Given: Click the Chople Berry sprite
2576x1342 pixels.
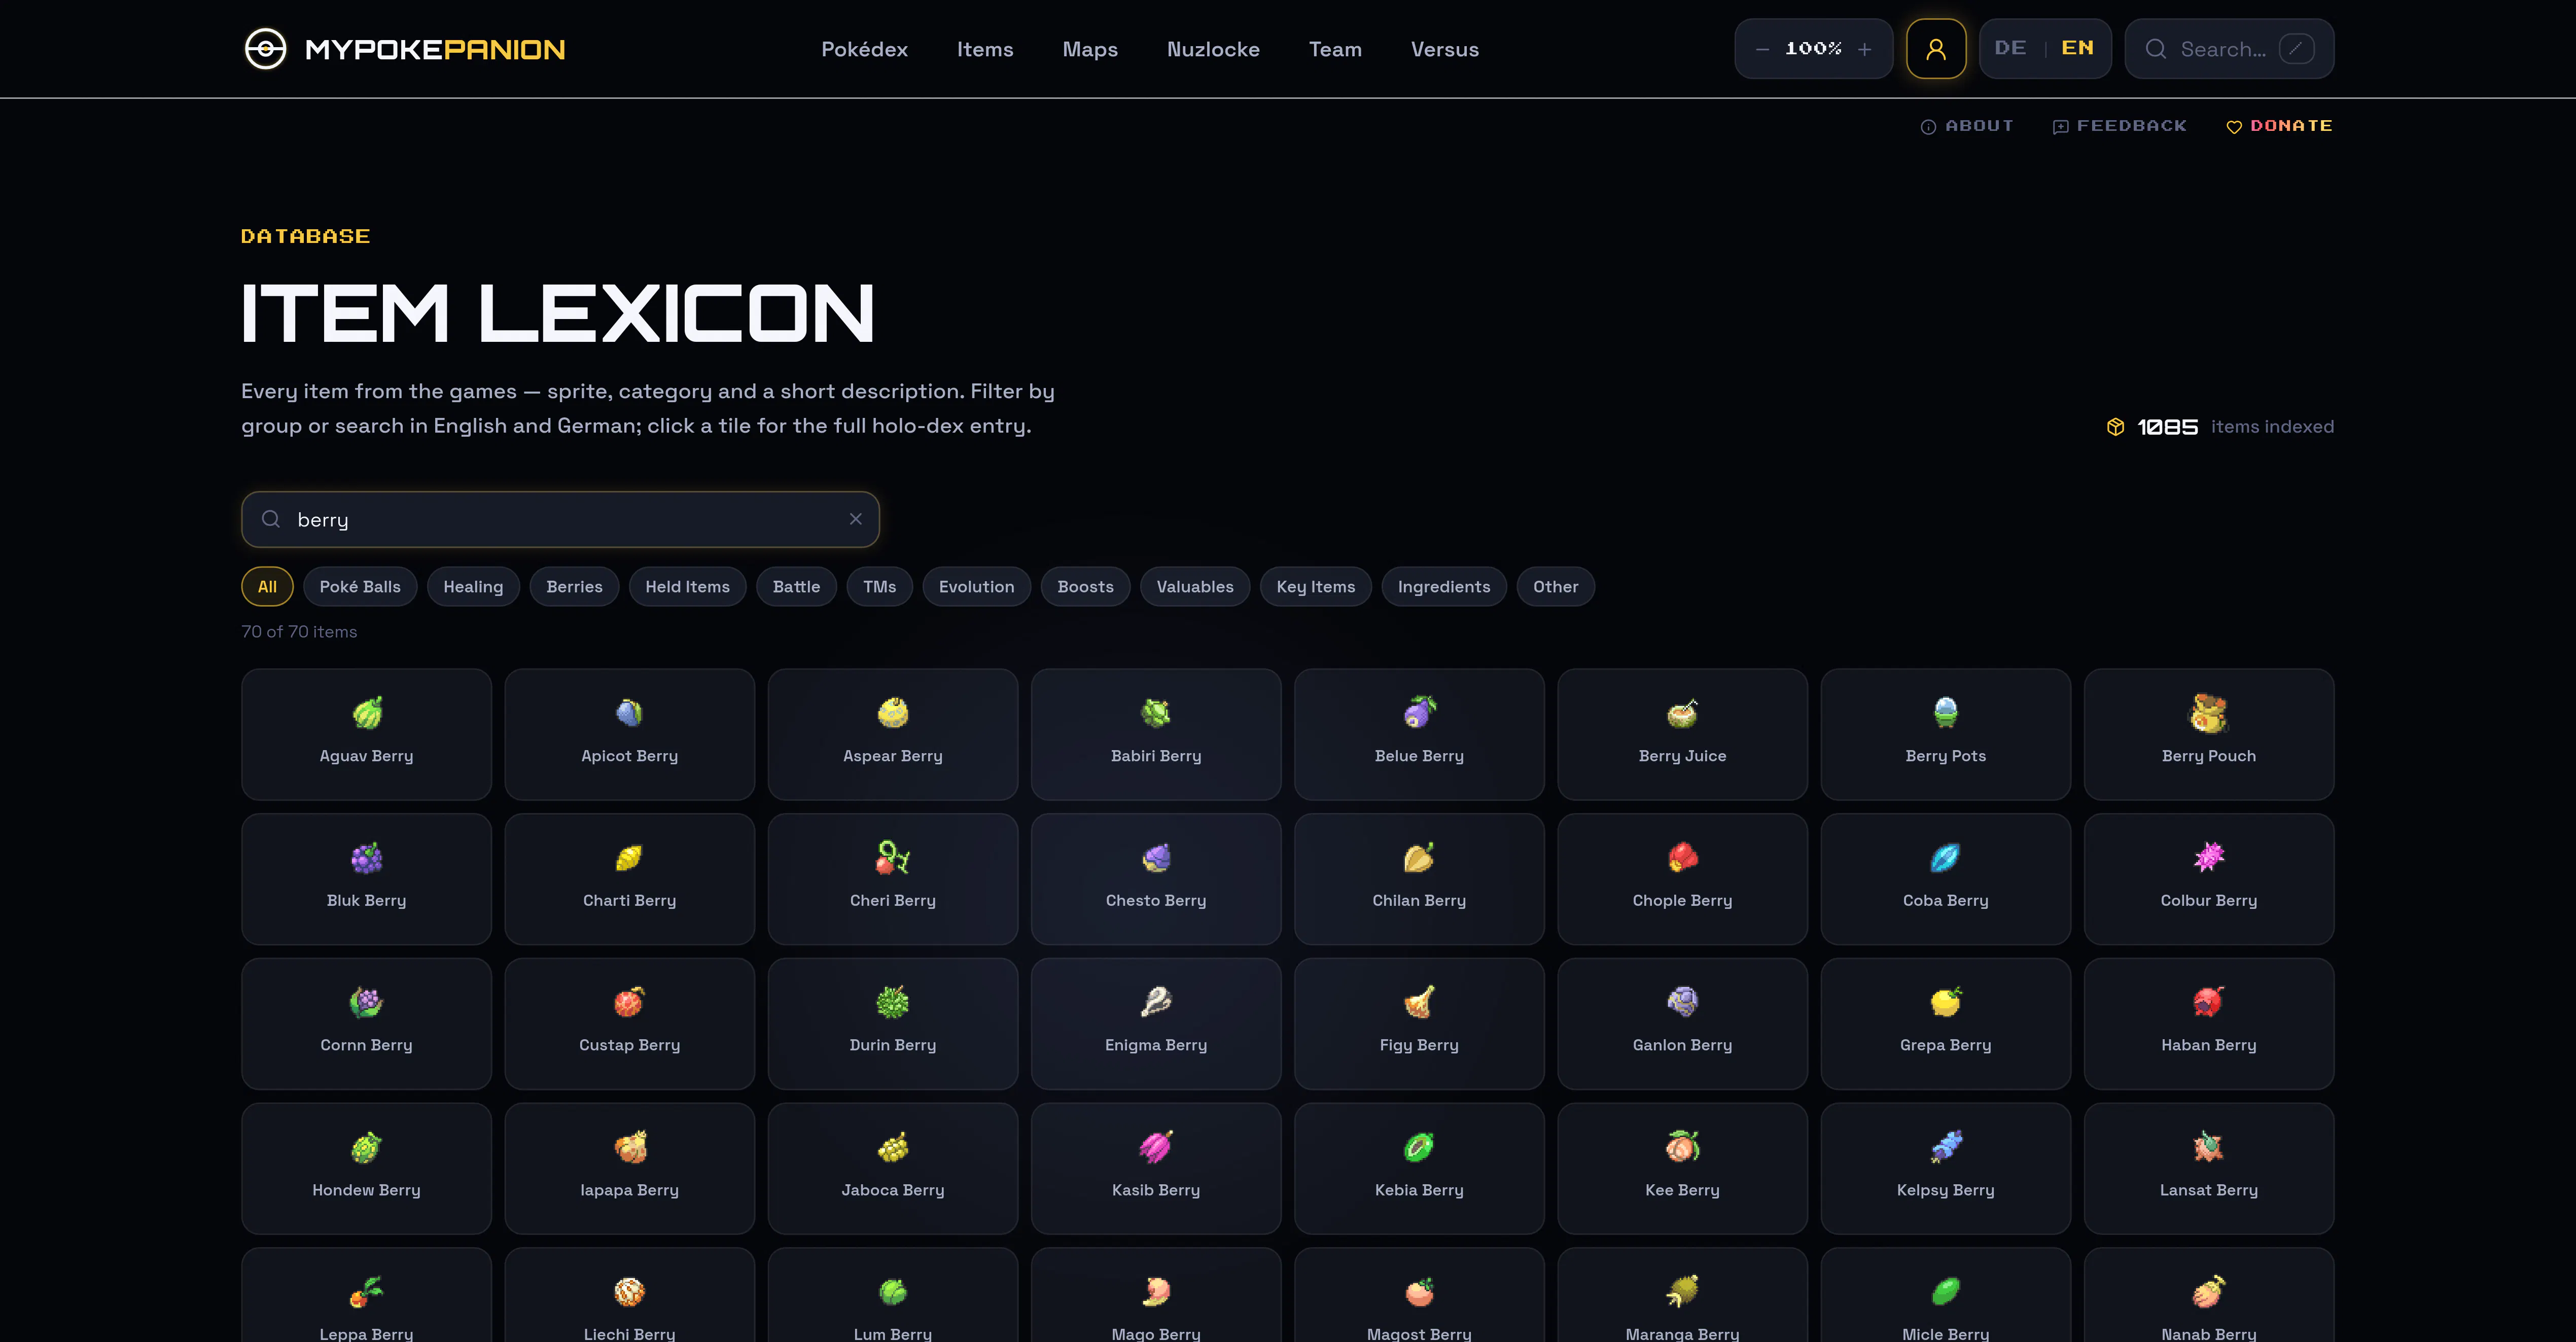Looking at the screenshot, I should pyautogui.click(x=1682, y=858).
